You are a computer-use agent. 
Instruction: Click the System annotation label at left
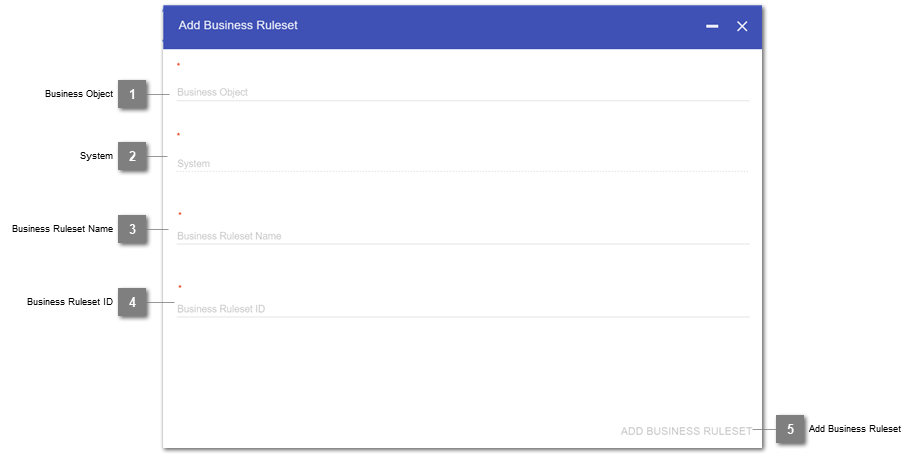(97, 156)
